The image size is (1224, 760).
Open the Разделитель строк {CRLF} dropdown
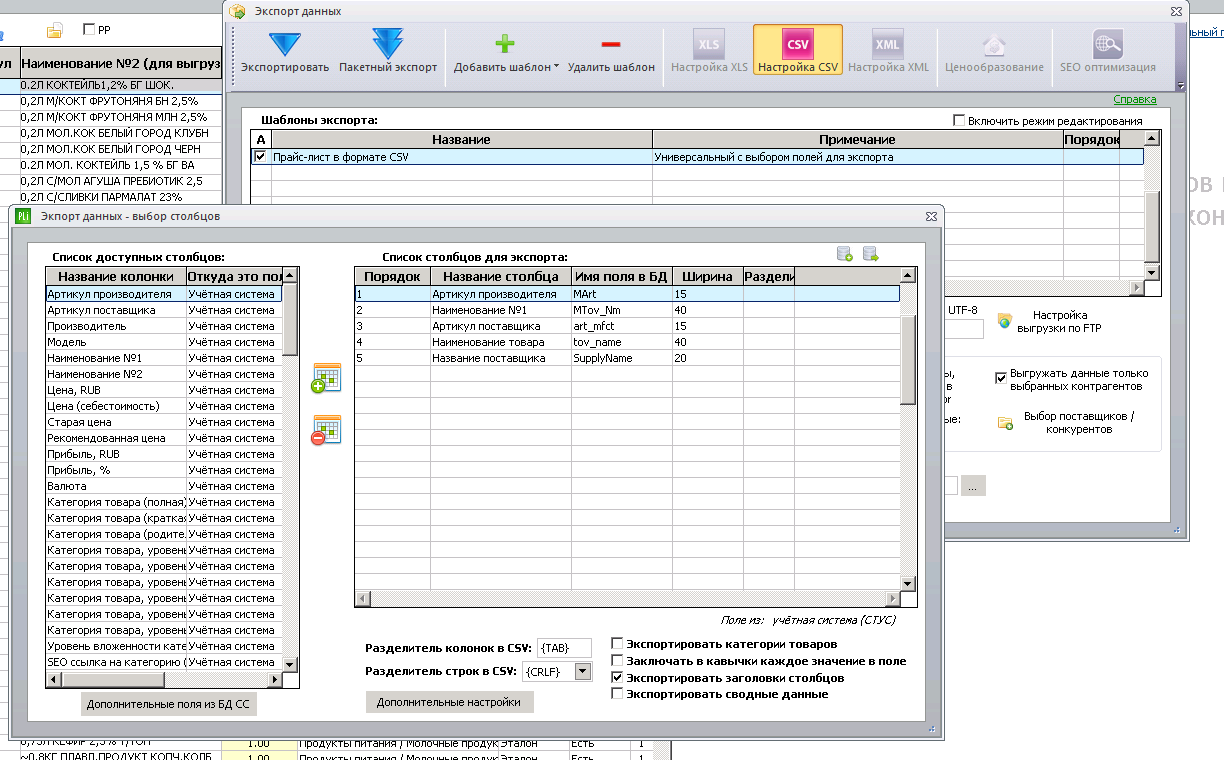coord(583,672)
